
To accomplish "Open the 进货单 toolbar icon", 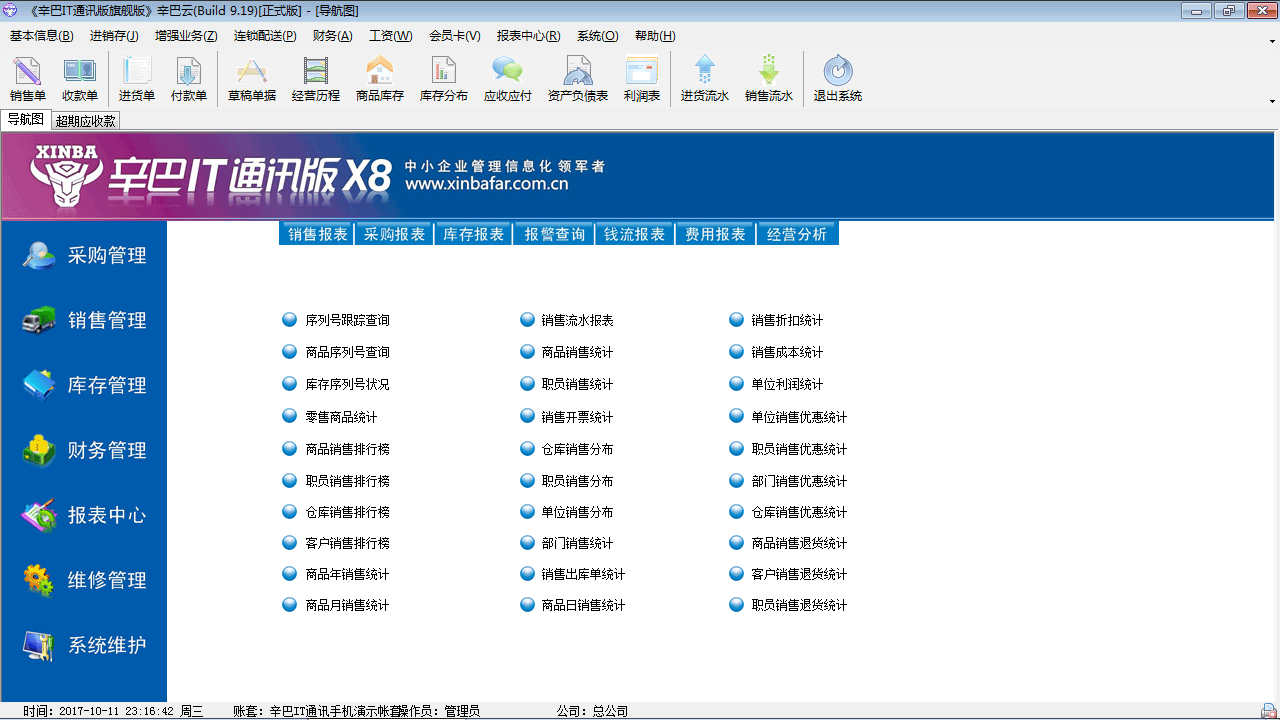I will pyautogui.click(x=137, y=79).
